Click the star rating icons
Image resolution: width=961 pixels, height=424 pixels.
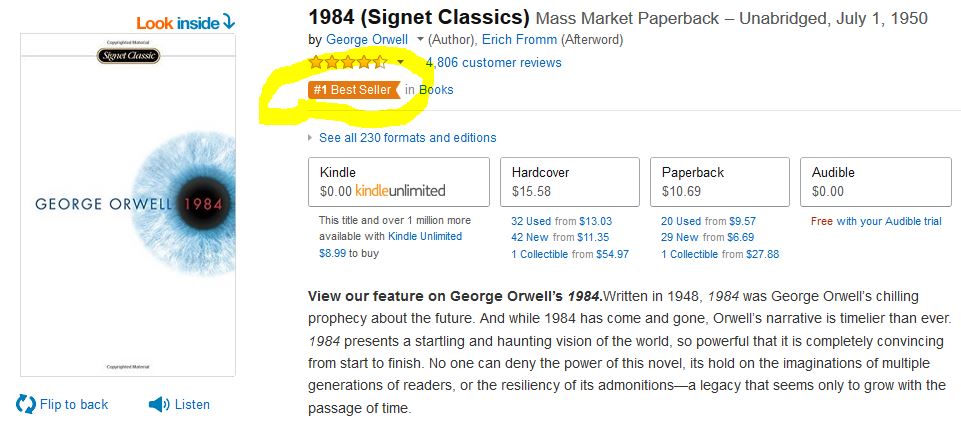(348, 62)
